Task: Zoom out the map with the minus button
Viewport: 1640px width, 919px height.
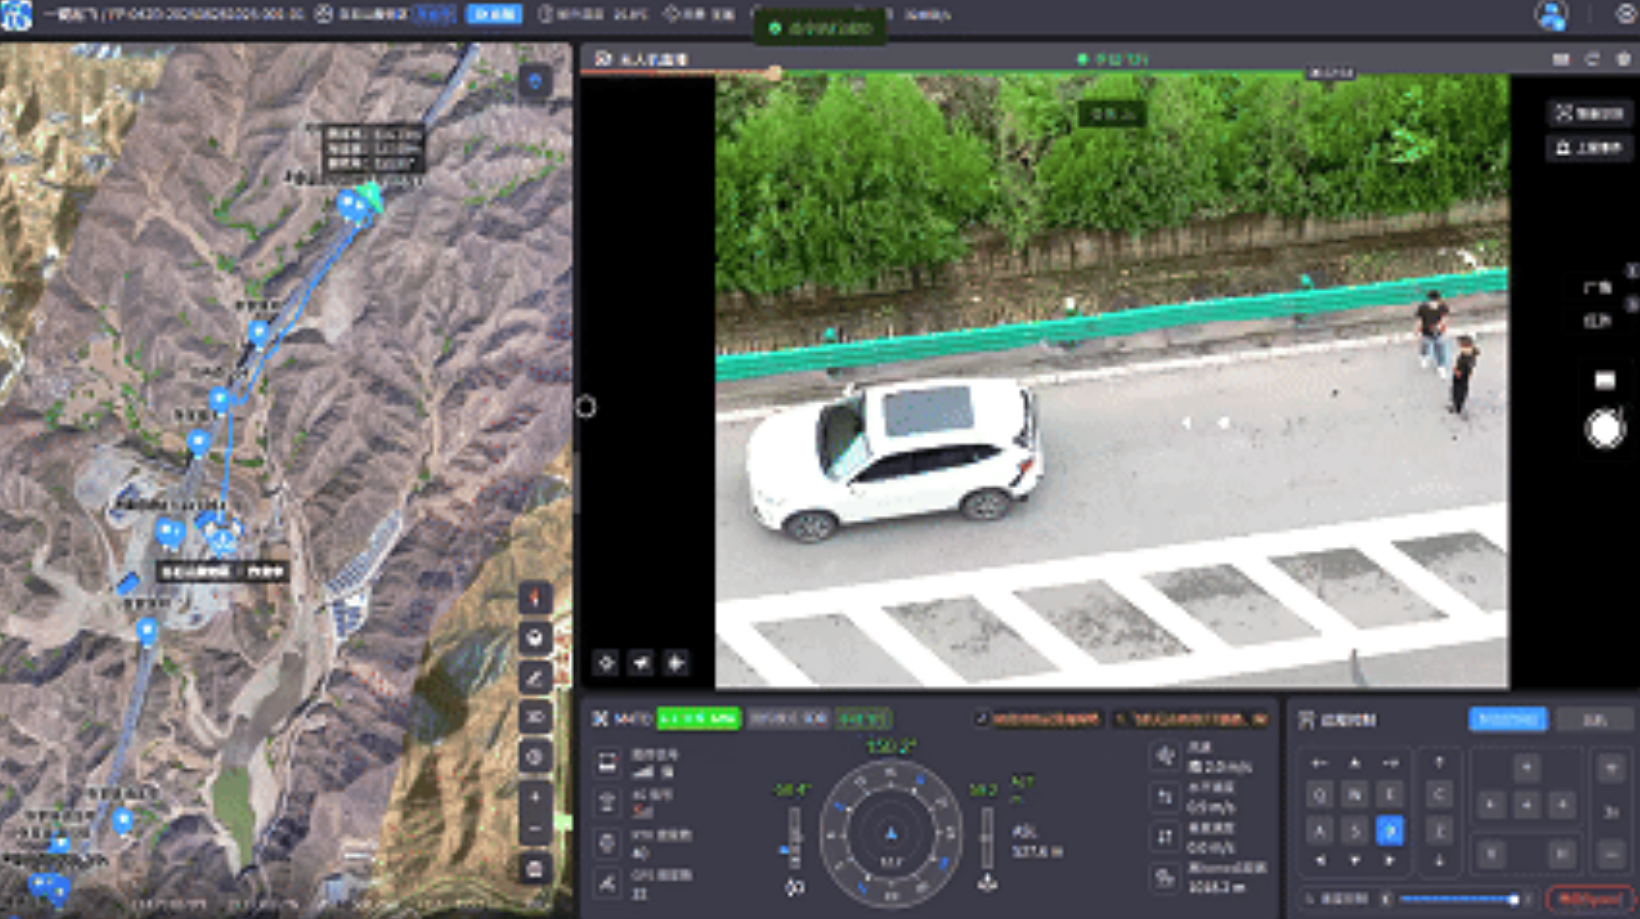Action: pyautogui.click(x=535, y=829)
